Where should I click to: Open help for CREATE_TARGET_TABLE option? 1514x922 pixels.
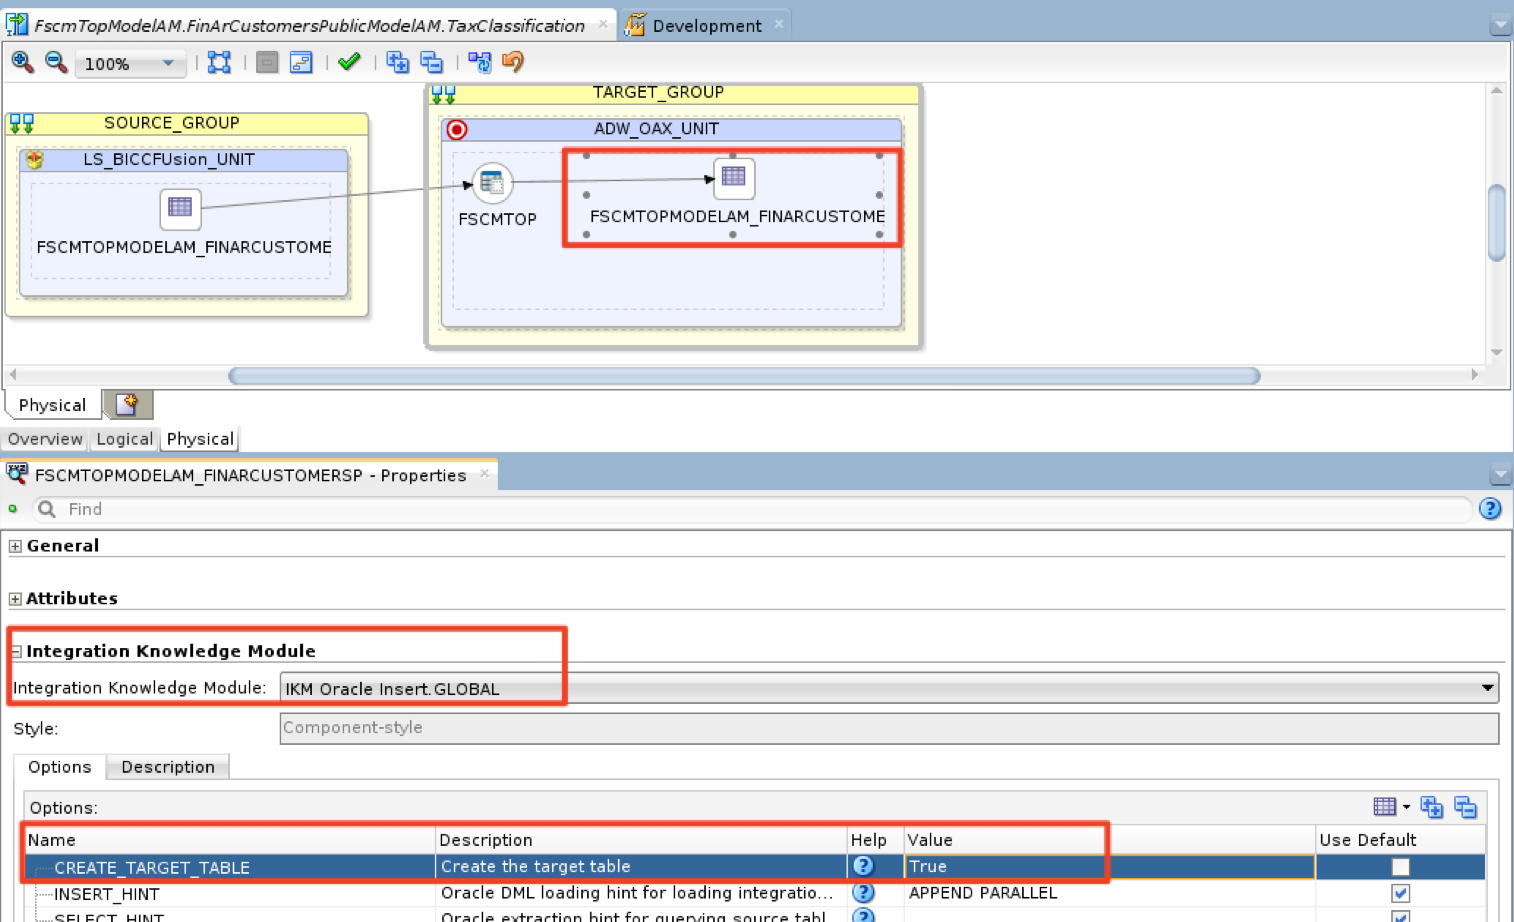click(x=863, y=866)
